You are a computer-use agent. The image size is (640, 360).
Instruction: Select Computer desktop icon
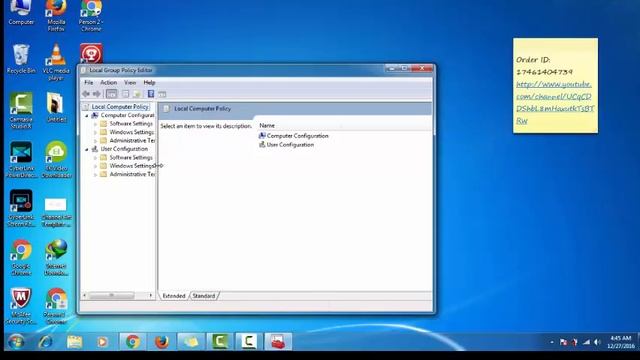pos(21,13)
